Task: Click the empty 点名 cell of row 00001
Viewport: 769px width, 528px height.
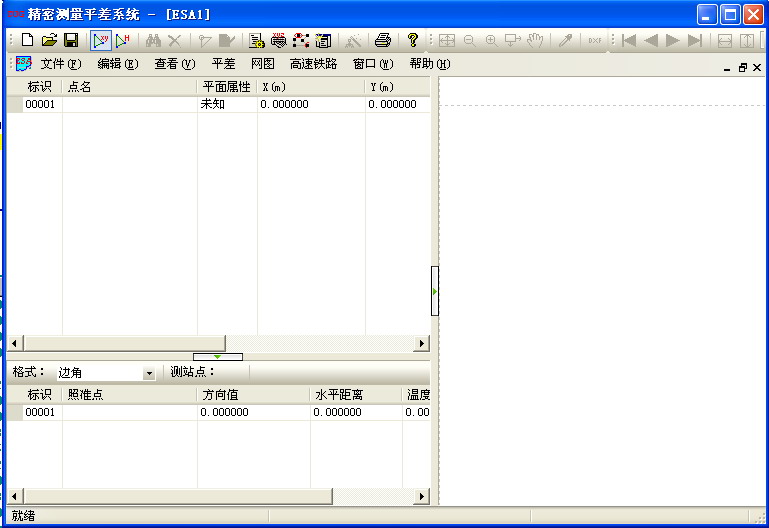Action: (x=129, y=104)
